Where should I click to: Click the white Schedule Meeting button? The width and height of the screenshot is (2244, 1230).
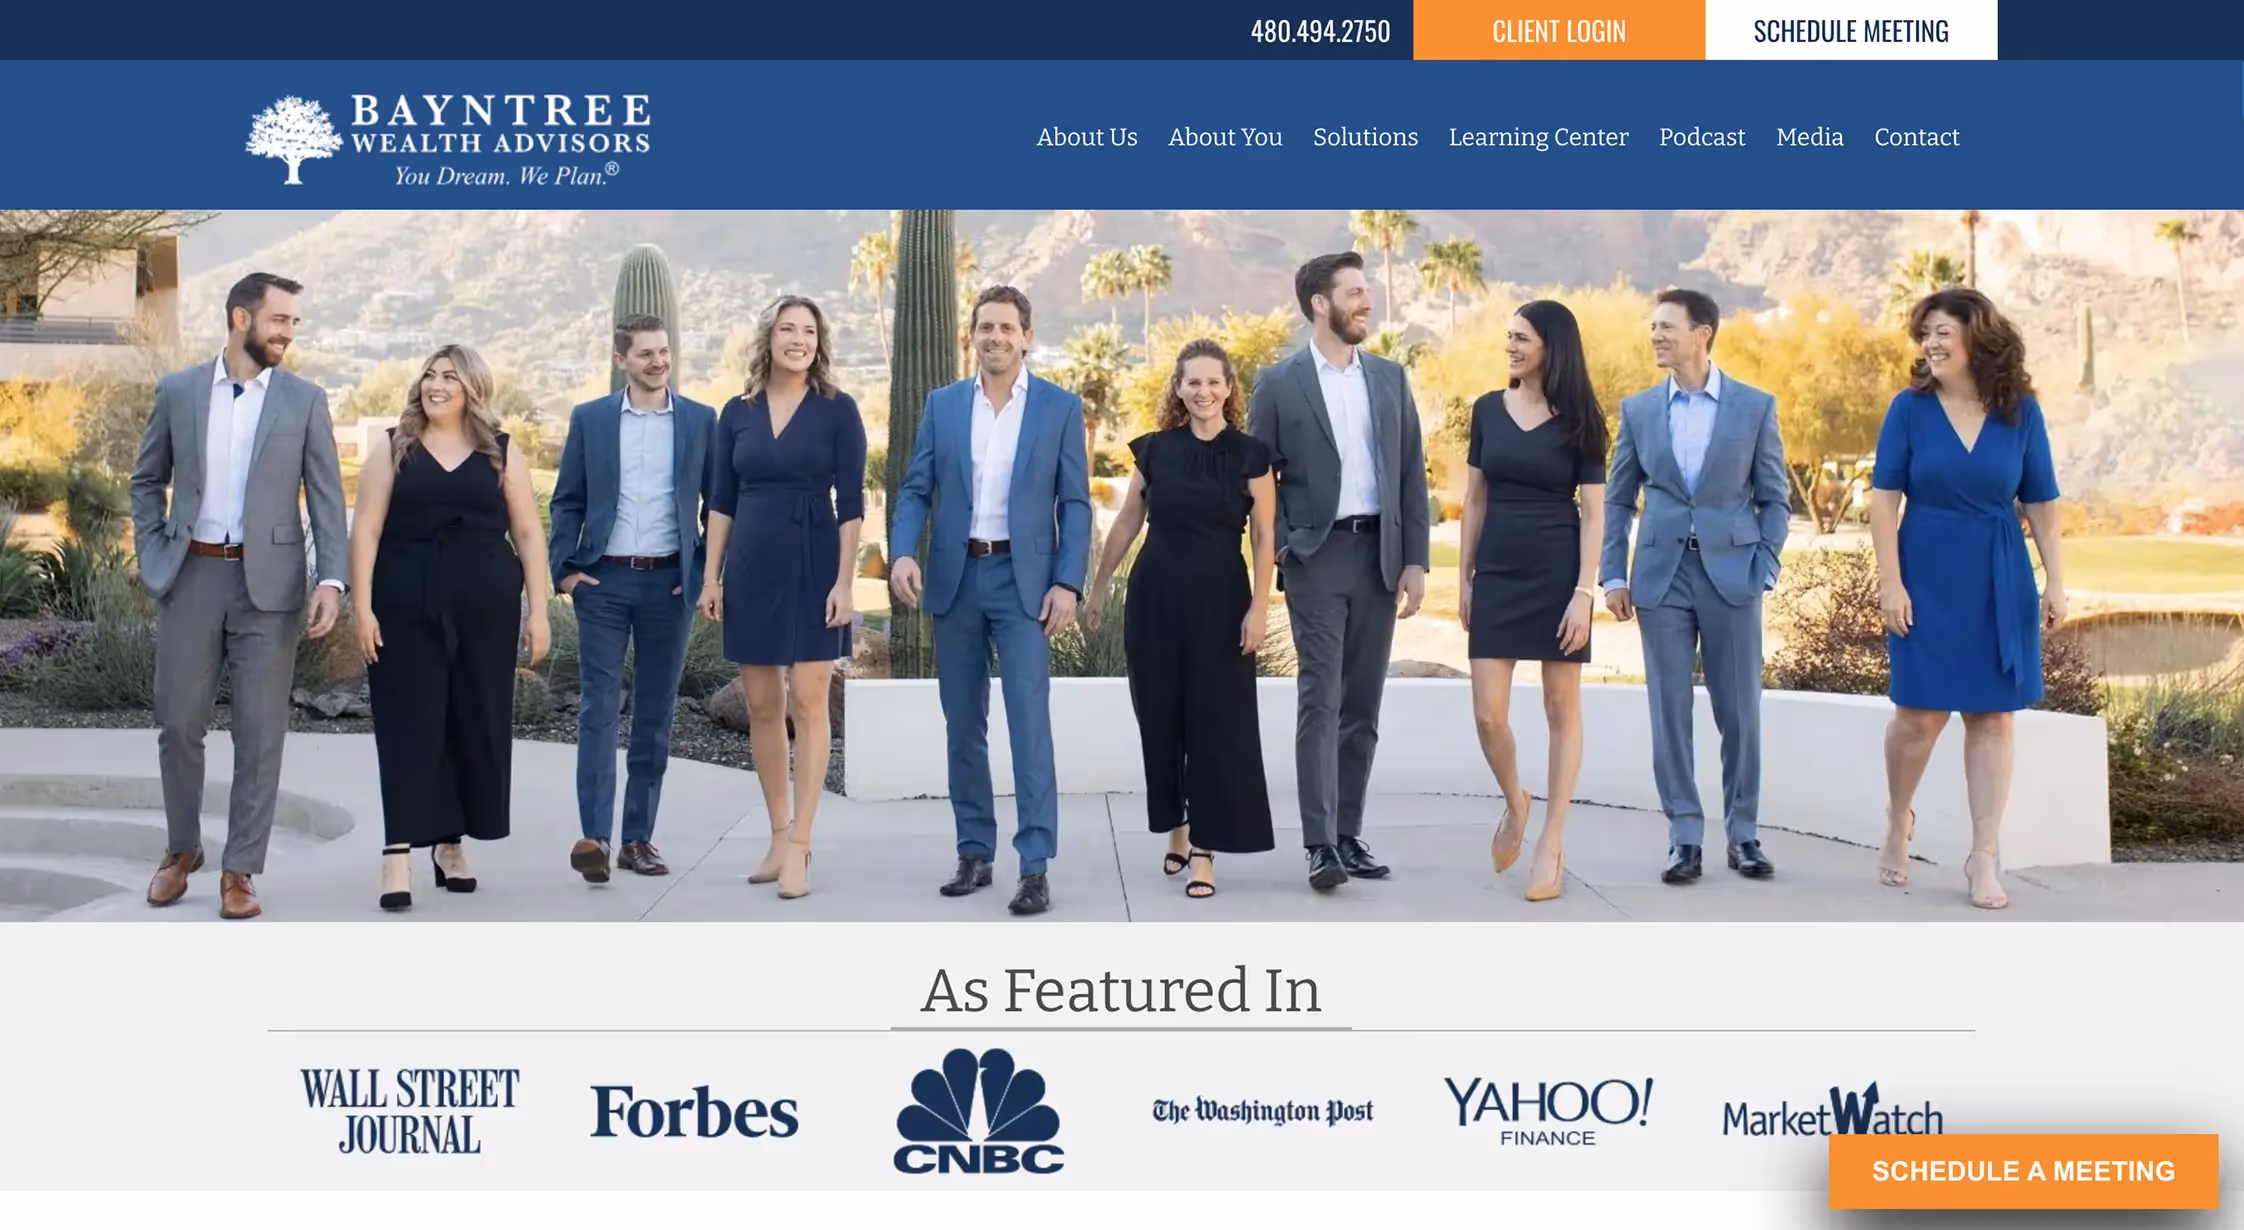(x=1851, y=30)
